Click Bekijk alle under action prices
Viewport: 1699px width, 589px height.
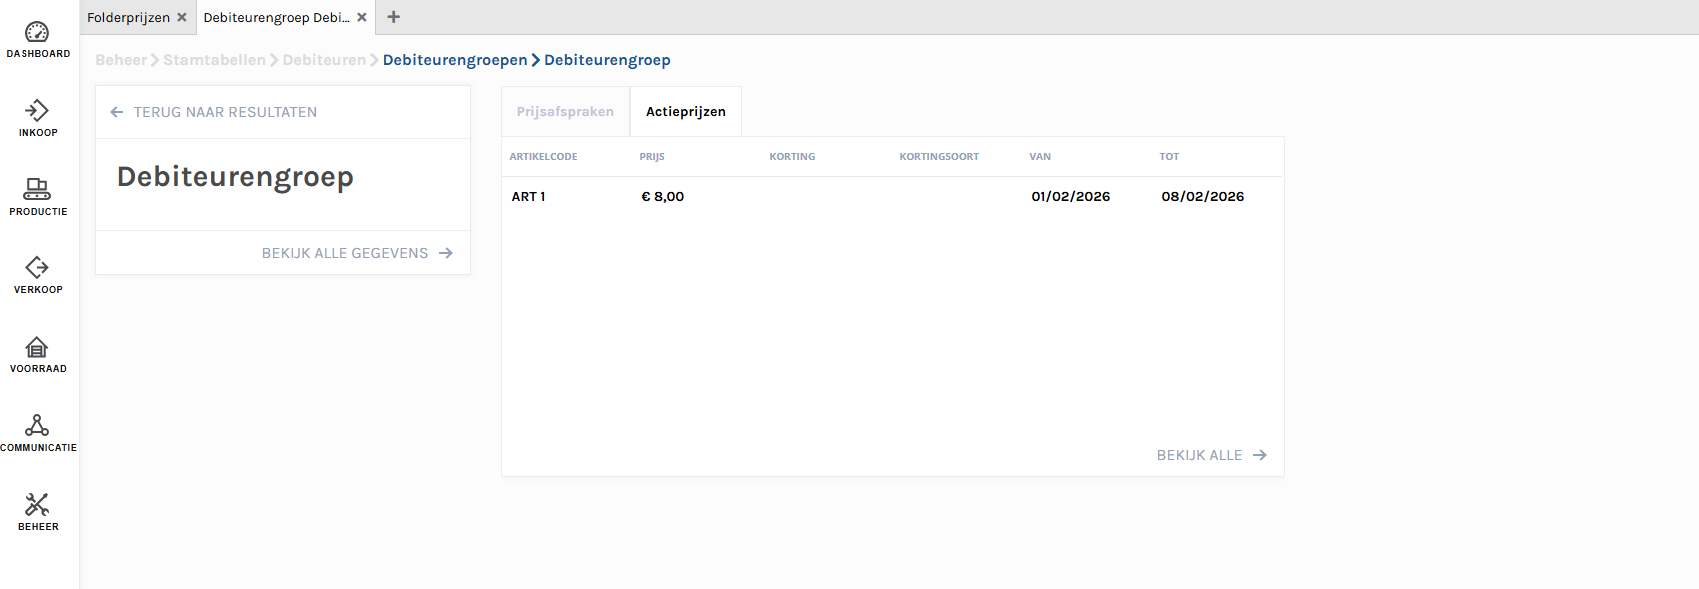[1211, 455]
